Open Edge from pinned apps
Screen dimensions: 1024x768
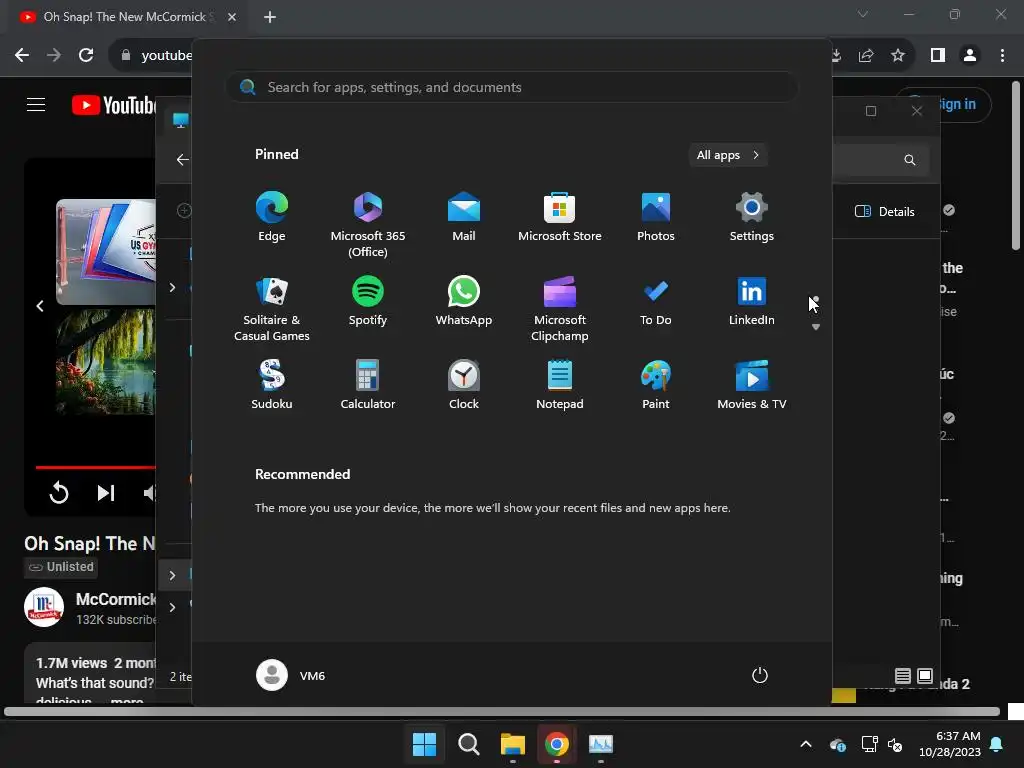(x=272, y=218)
